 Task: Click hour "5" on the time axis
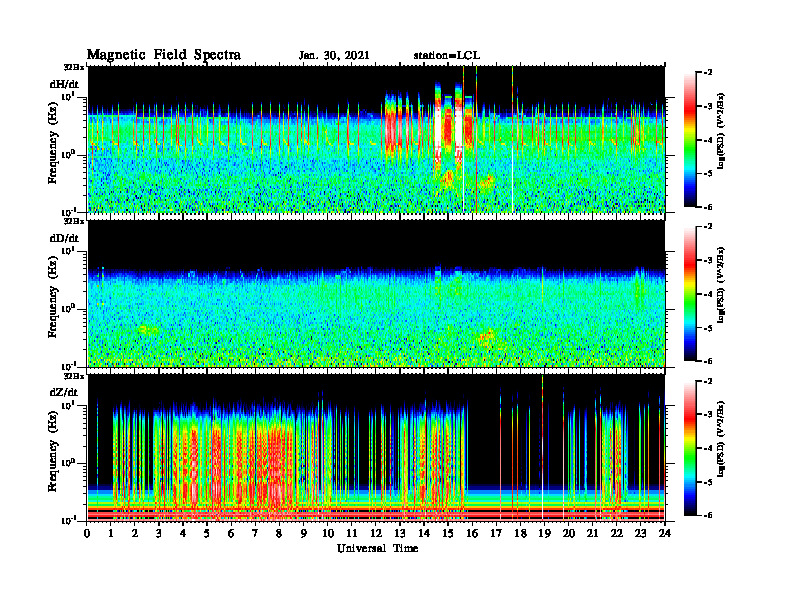click(x=207, y=533)
